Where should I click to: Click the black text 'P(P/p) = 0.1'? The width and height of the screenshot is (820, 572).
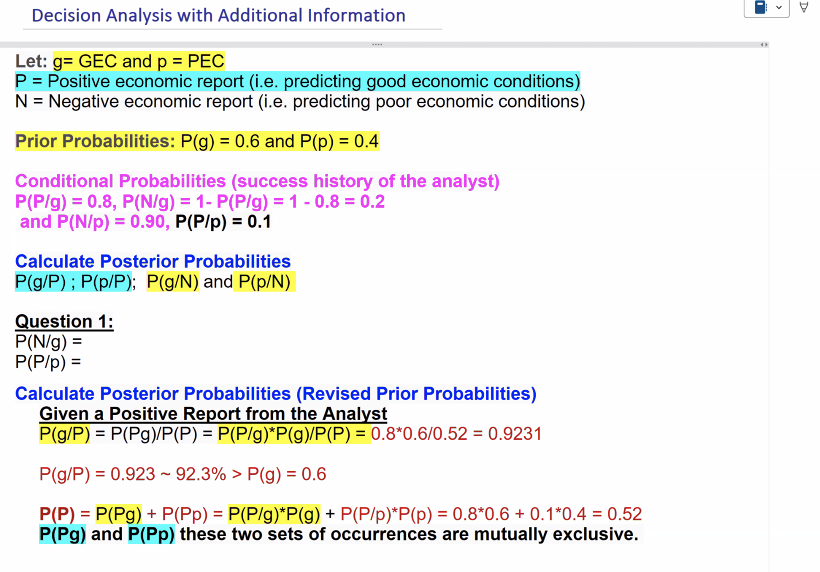point(223,222)
